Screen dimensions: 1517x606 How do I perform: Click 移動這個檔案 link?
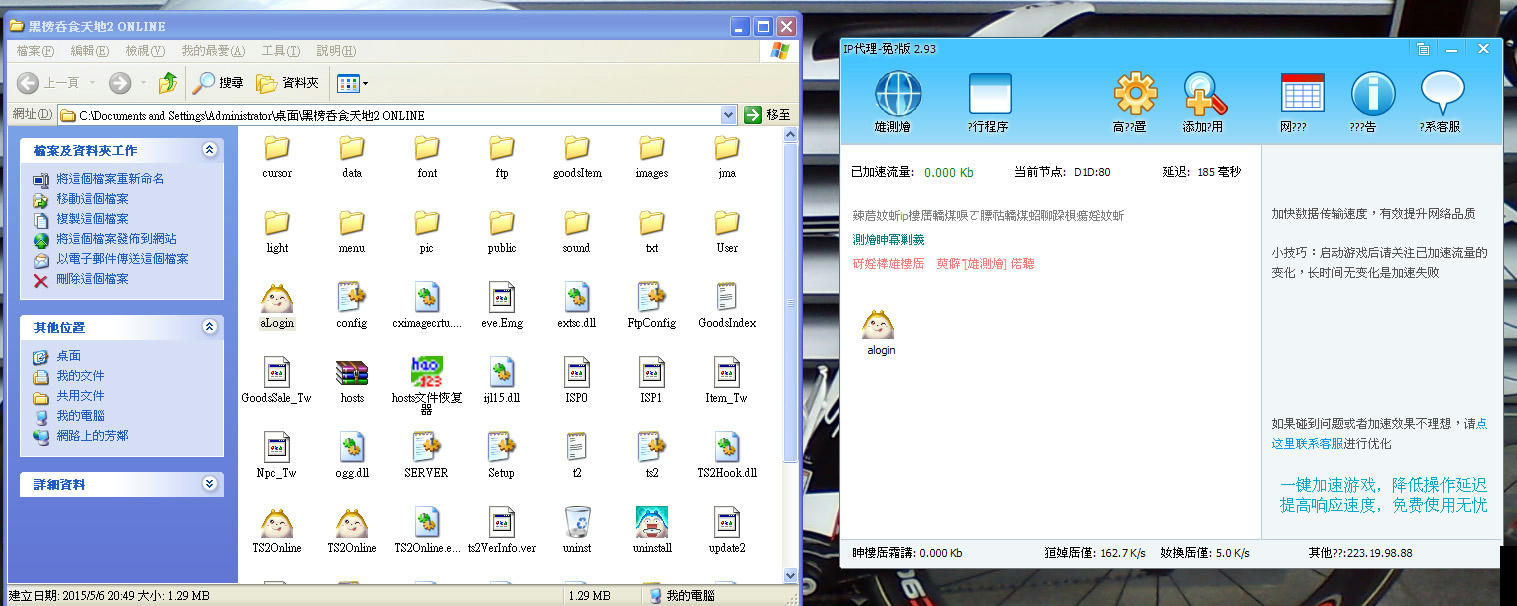tap(92, 199)
